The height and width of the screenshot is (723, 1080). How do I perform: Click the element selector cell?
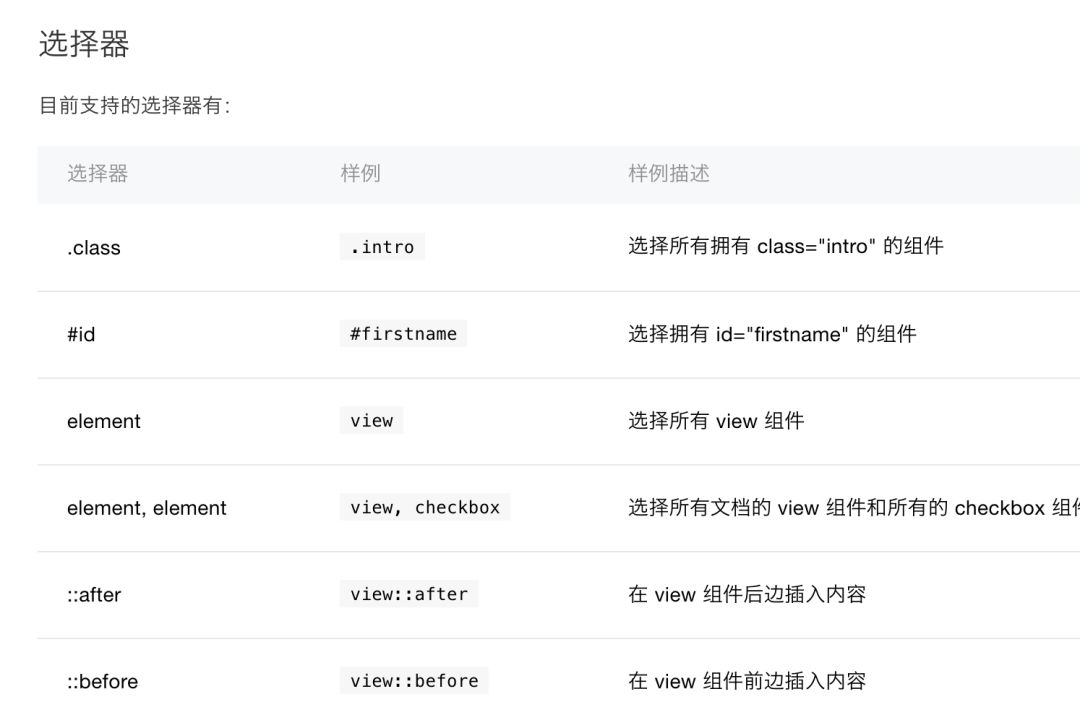pos(103,421)
